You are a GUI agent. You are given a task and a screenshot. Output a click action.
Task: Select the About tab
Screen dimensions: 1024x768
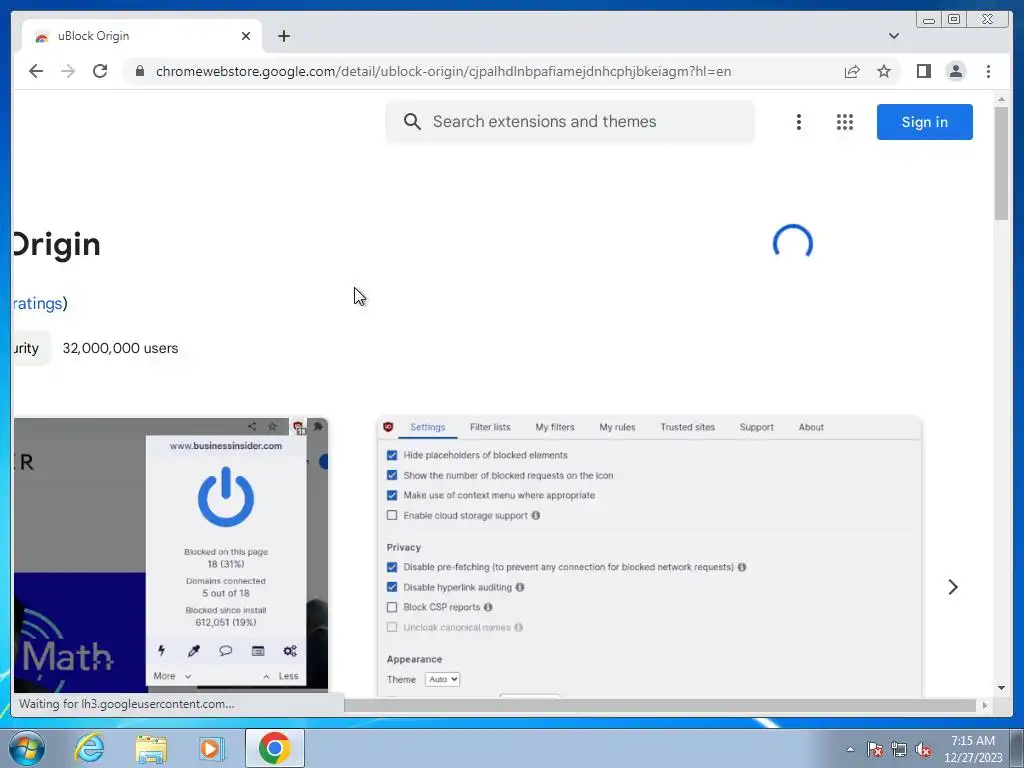[811, 427]
